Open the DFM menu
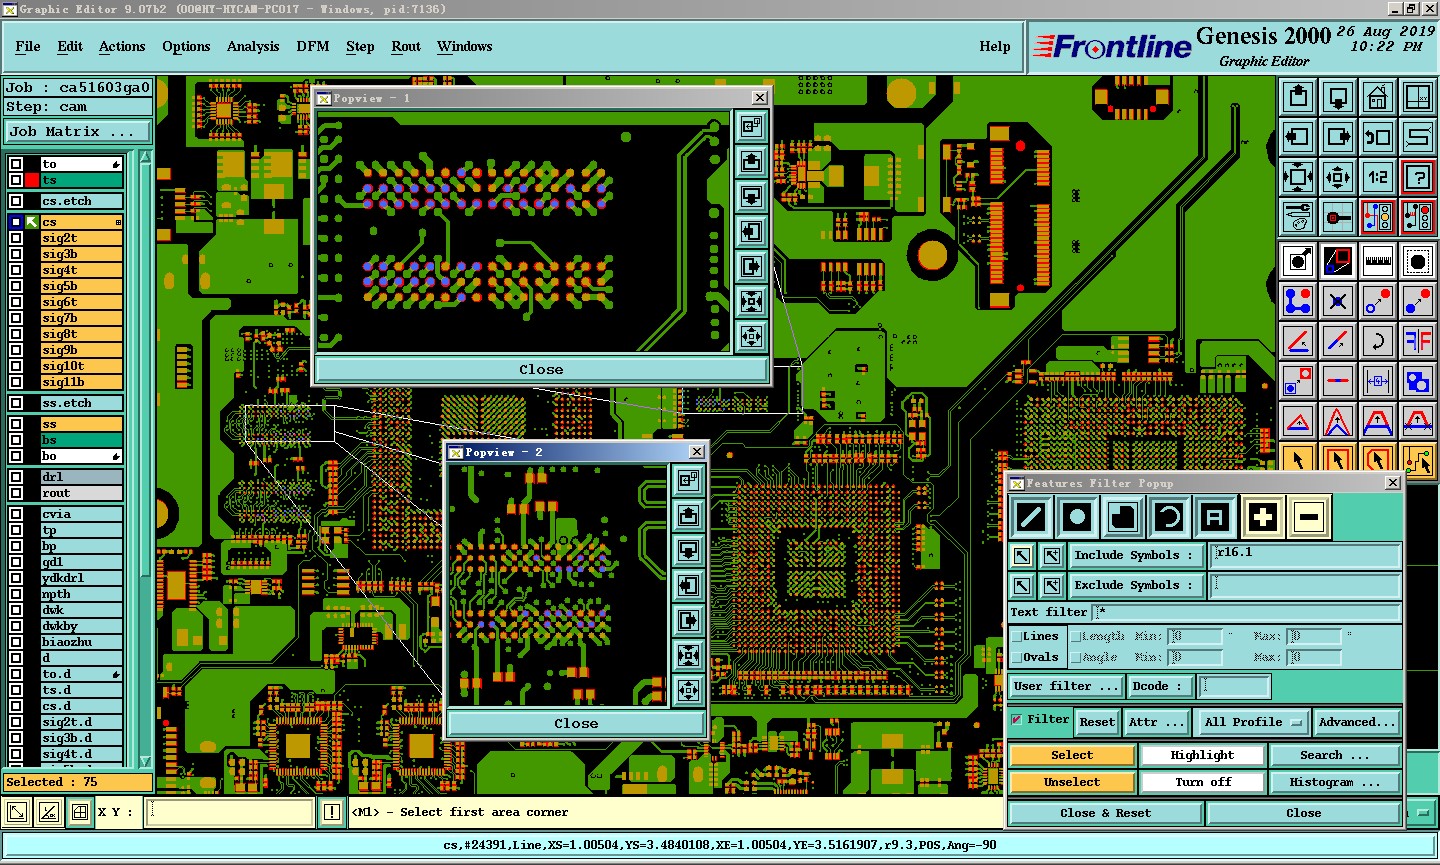 click(313, 46)
